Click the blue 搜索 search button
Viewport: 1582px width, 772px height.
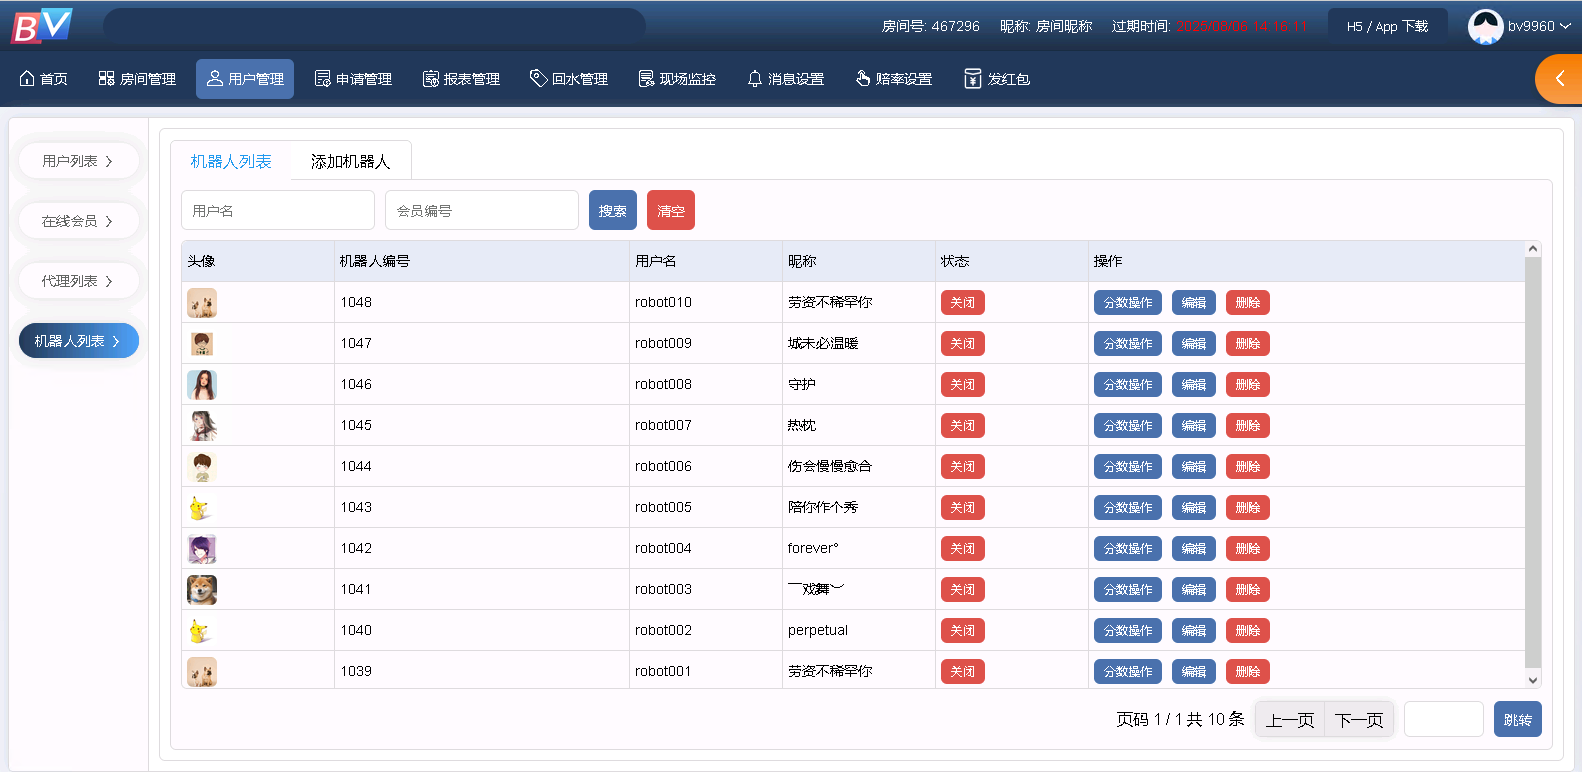612,211
